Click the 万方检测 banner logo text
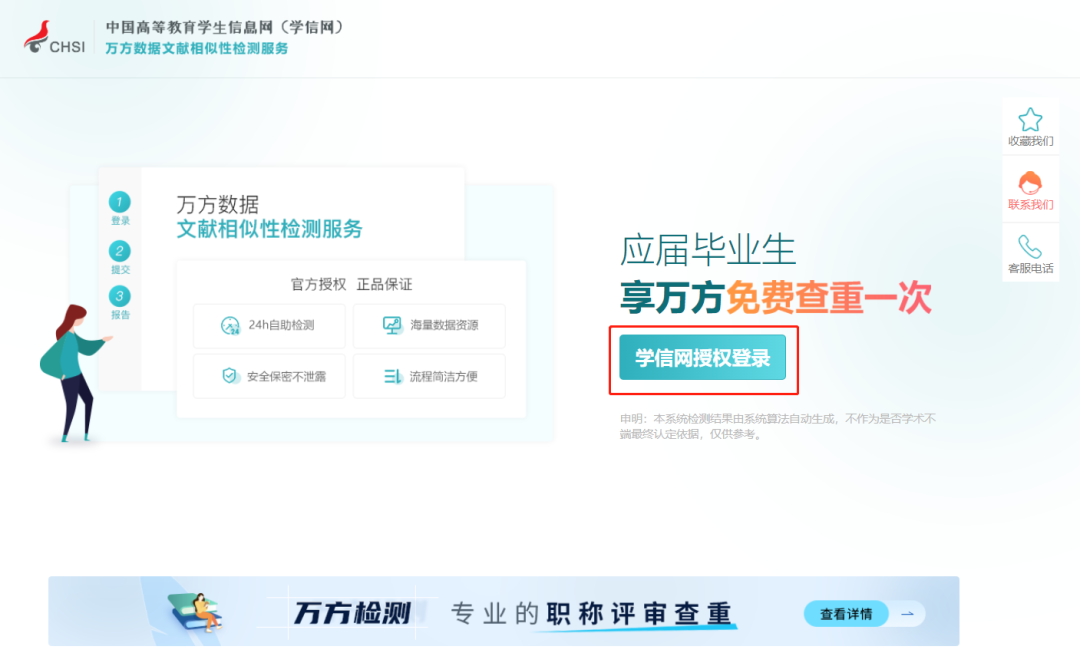Screen dimensions: 1080x653 coord(352,612)
